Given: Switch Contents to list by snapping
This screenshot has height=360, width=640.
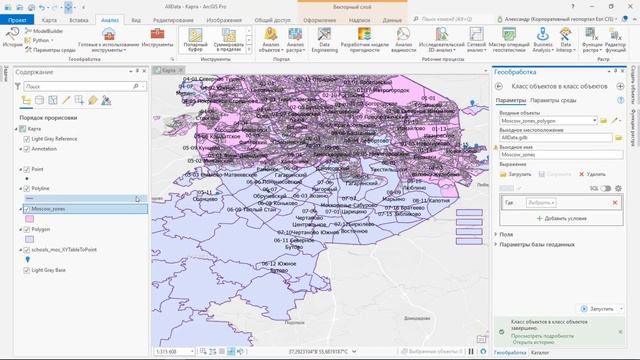Looking at the screenshot, I should [x=79, y=100].
